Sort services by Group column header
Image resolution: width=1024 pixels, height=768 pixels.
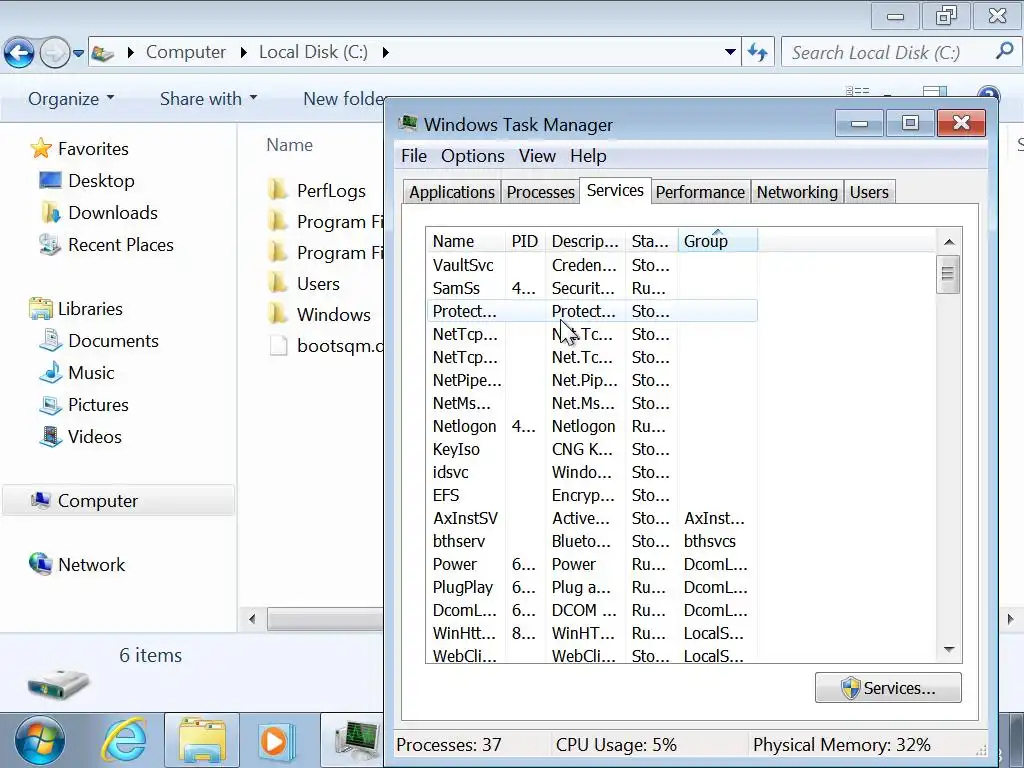(x=718, y=240)
